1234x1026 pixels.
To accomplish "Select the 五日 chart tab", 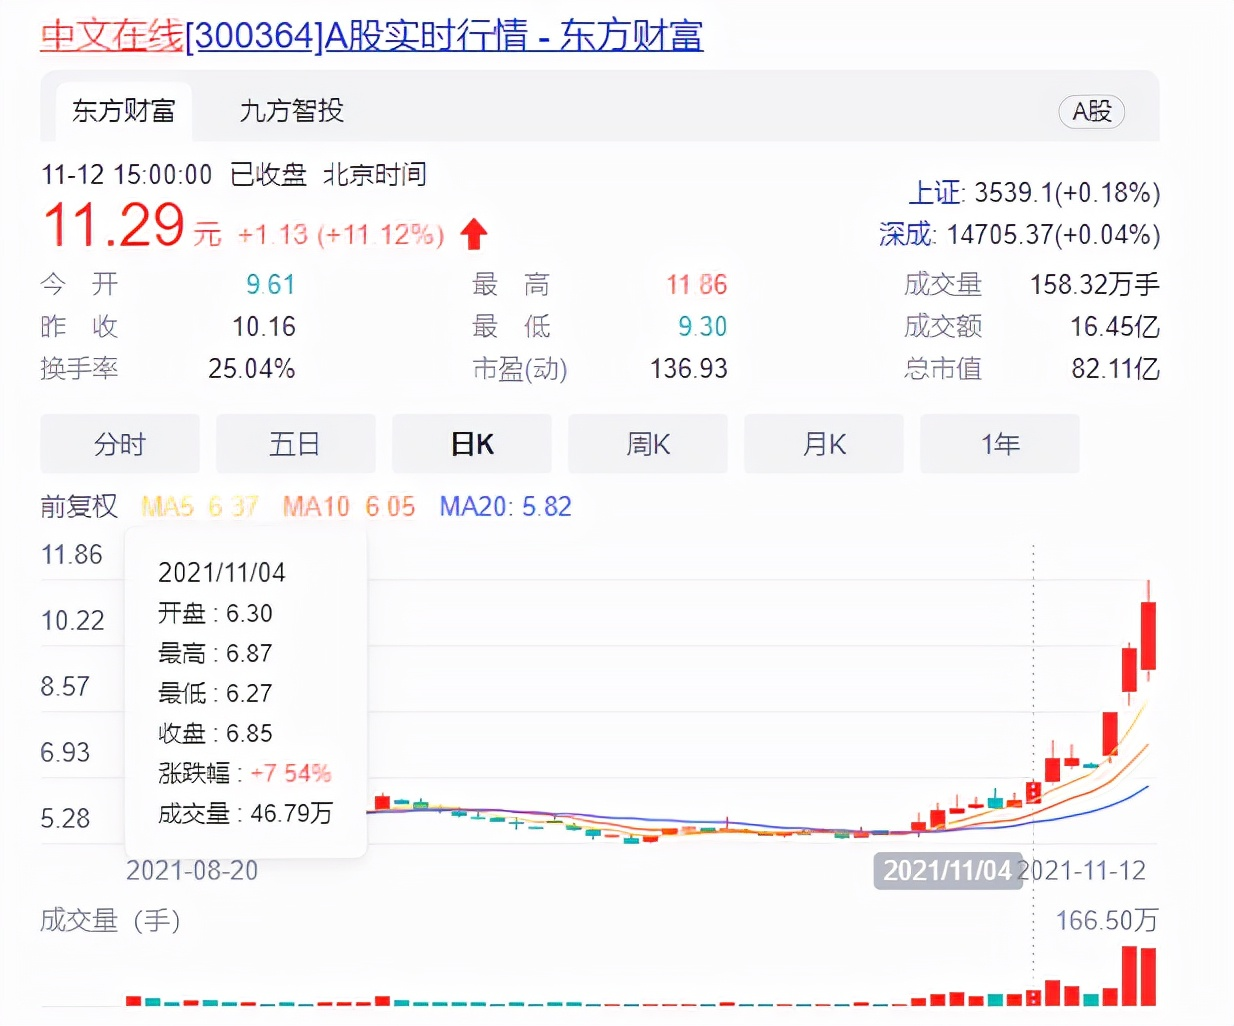I will [x=296, y=444].
